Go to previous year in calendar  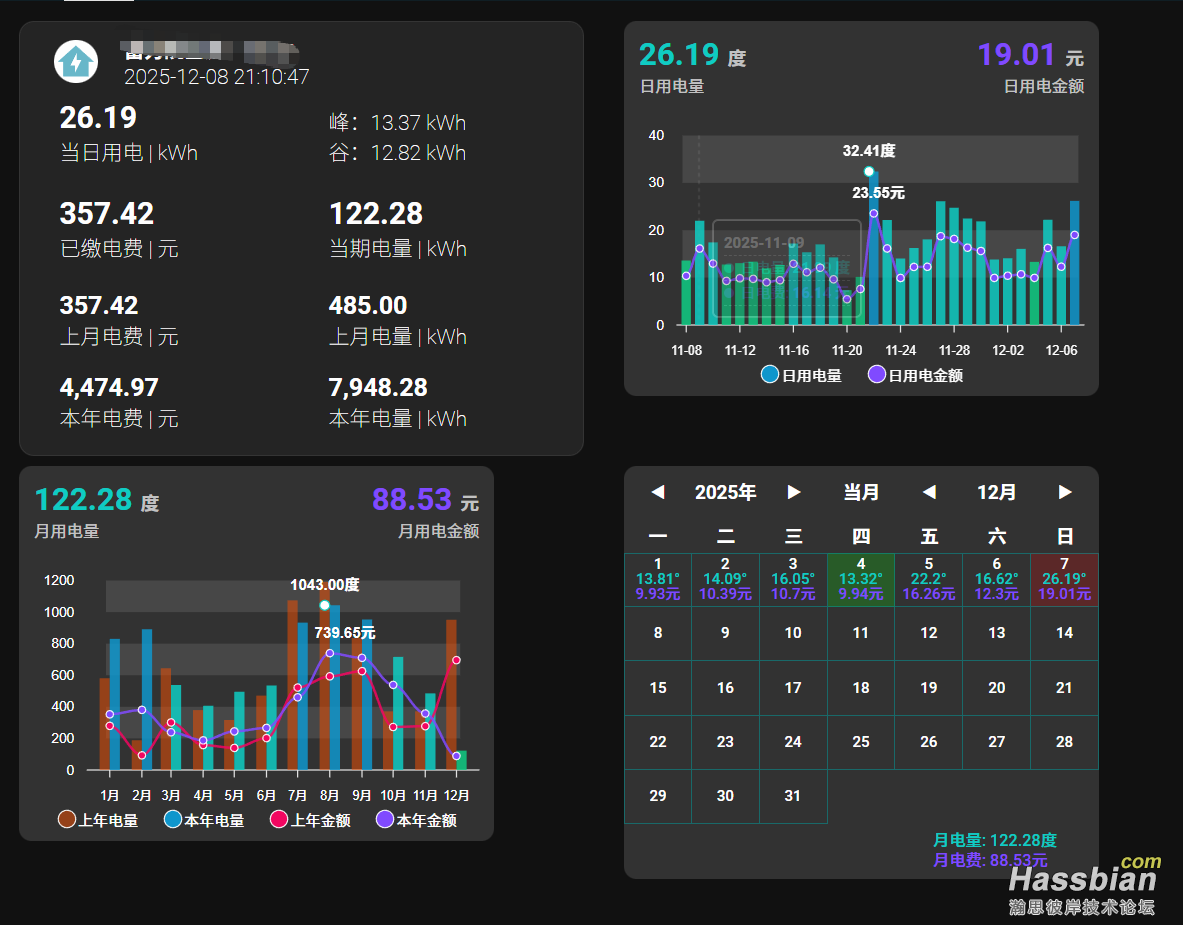pos(657,492)
